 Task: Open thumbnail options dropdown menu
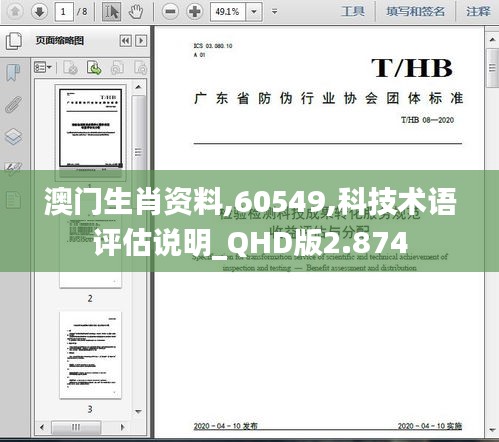[43, 68]
